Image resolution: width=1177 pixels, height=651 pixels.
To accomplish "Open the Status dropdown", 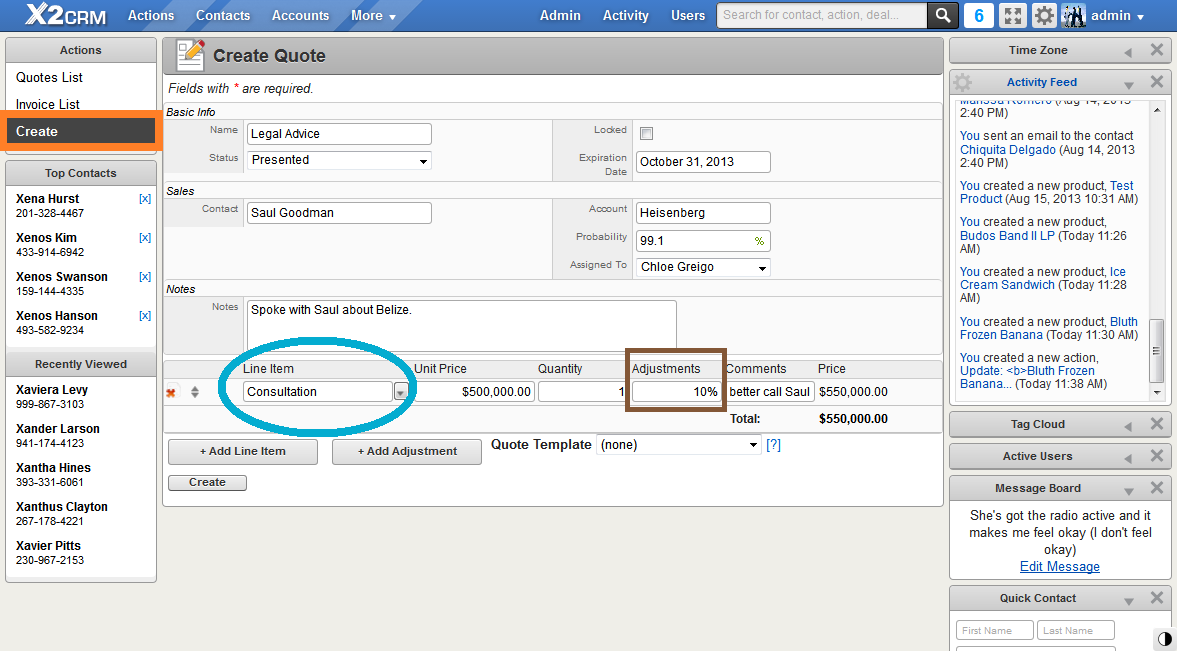I will [340, 160].
